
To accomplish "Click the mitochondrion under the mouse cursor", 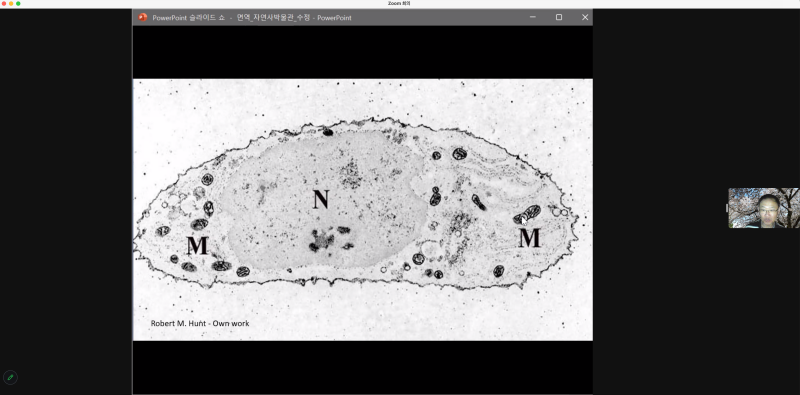I will click(x=527, y=214).
